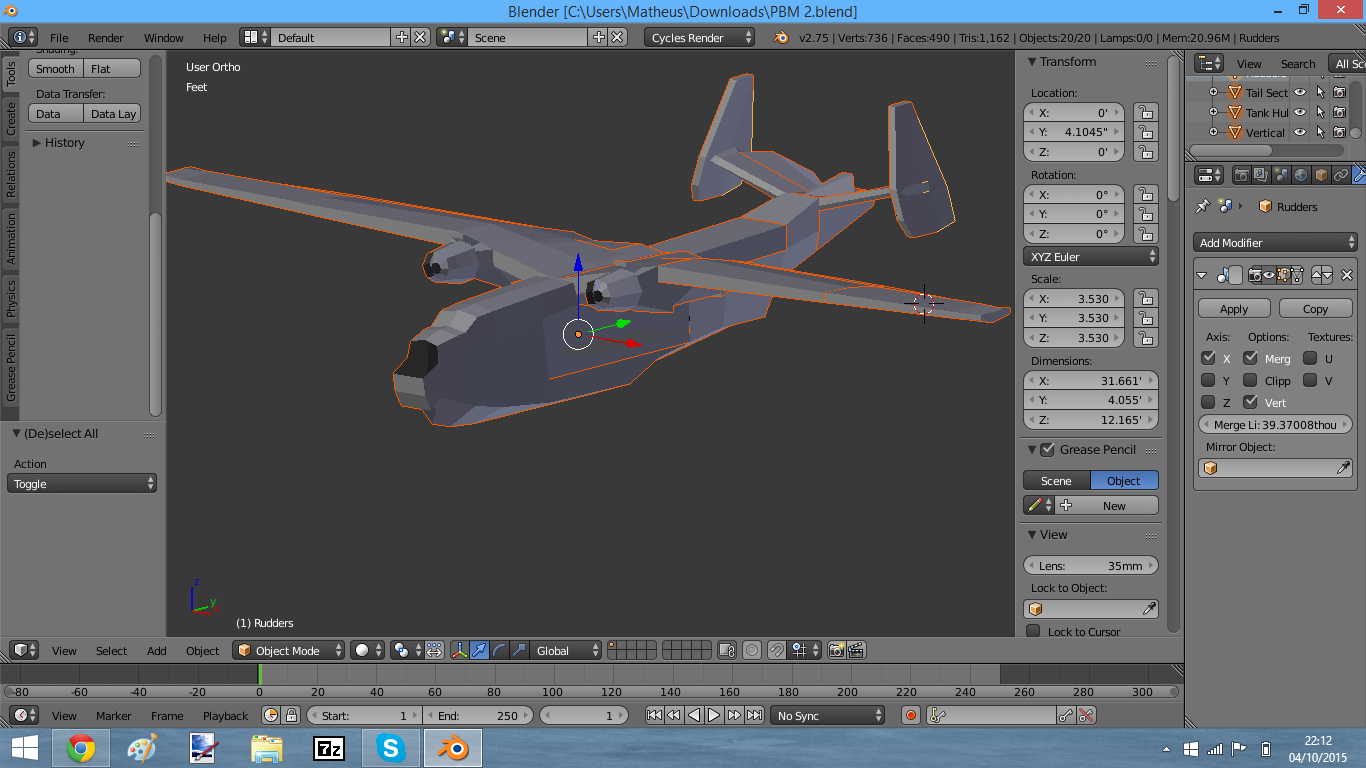The width and height of the screenshot is (1366, 768).
Task: Toggle the Vertex Groups checkbox
Action: (1250, 402)
